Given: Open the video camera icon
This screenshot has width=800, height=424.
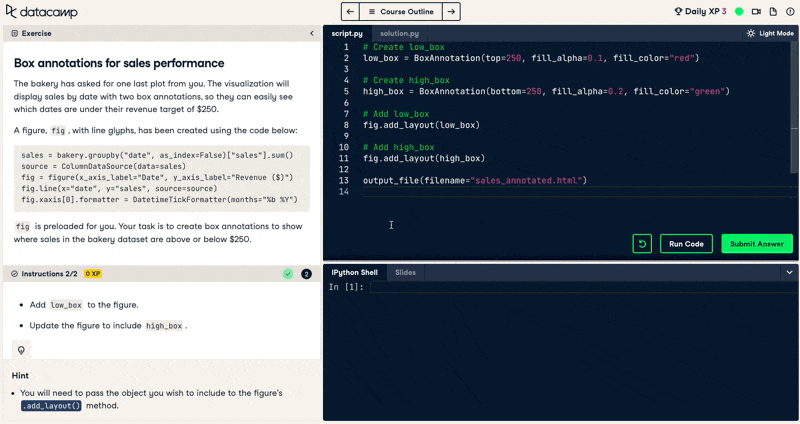Looking at the screenshot, I should [756, 11].
